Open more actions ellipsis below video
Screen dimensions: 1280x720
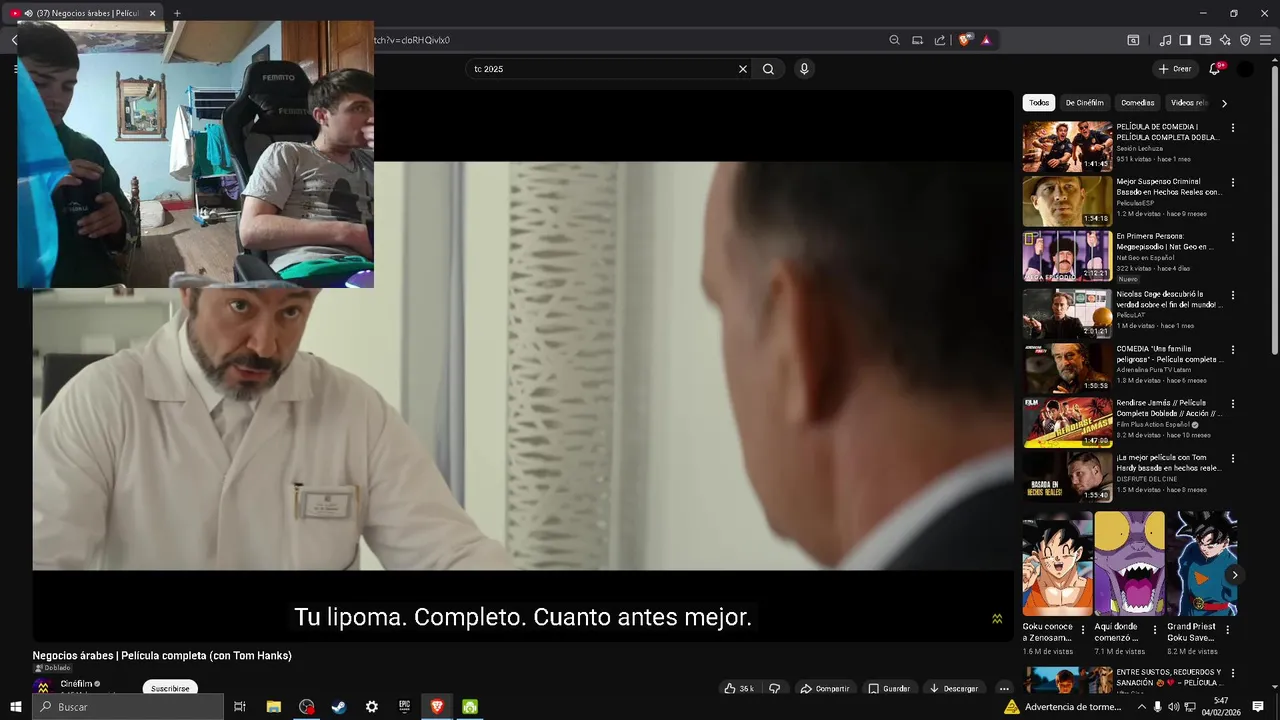click(x=1004, y=688)
